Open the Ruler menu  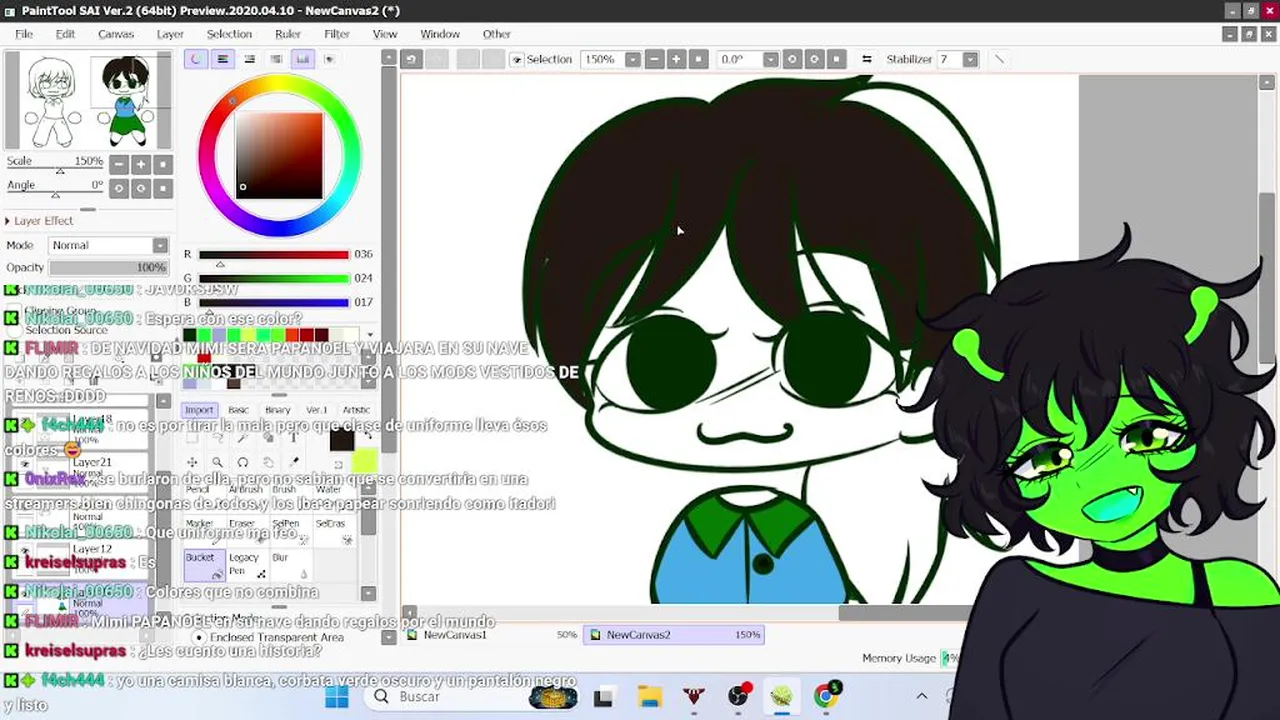pyautogui.click(x=288, y=34)
